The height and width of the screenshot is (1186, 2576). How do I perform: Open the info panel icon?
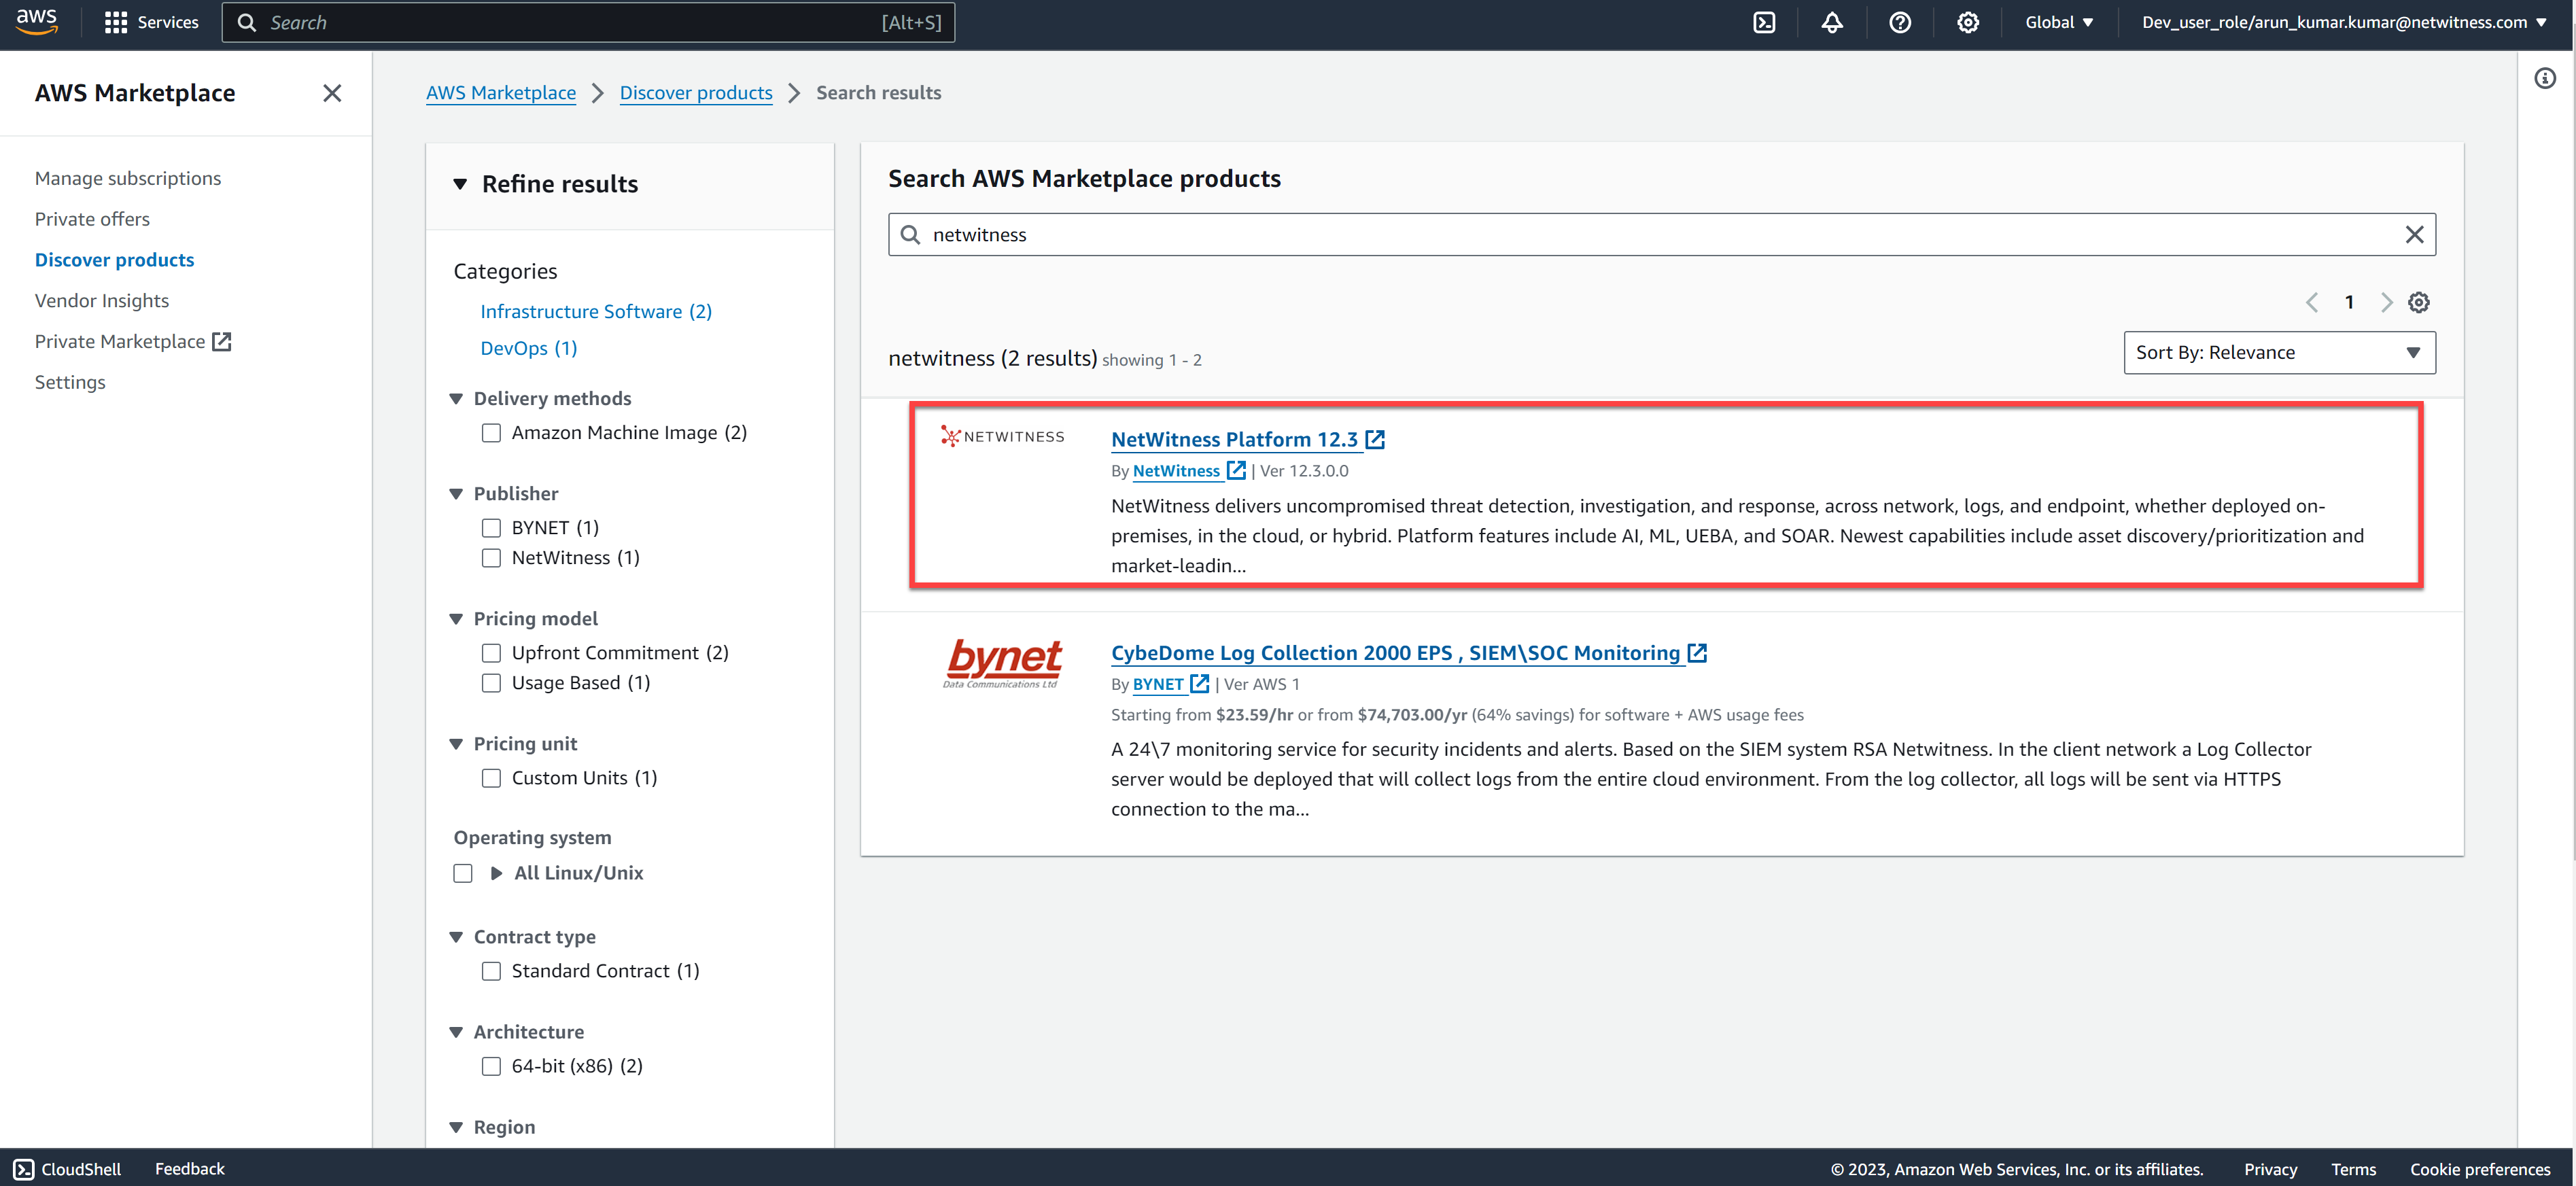tap(2544, 78)
